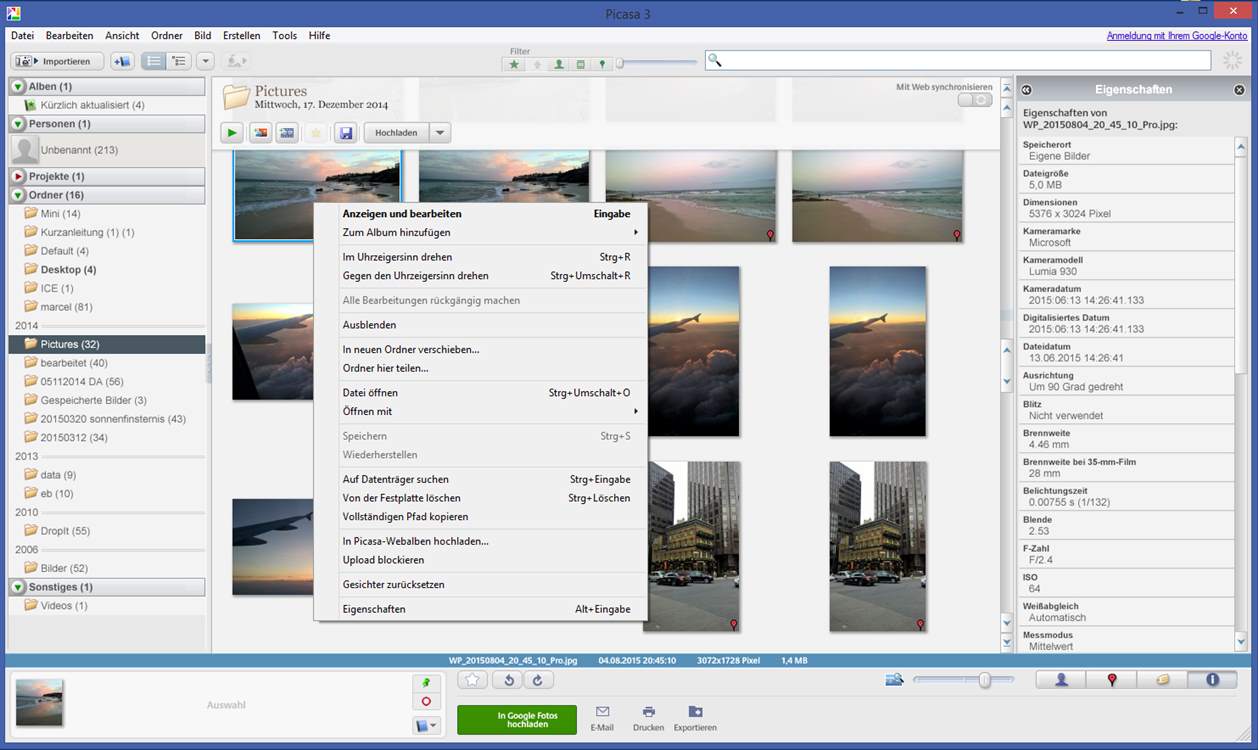Open the 20150320 sonnenfinsternis folder
1258x750 pixels.
(x=113, y=419)
